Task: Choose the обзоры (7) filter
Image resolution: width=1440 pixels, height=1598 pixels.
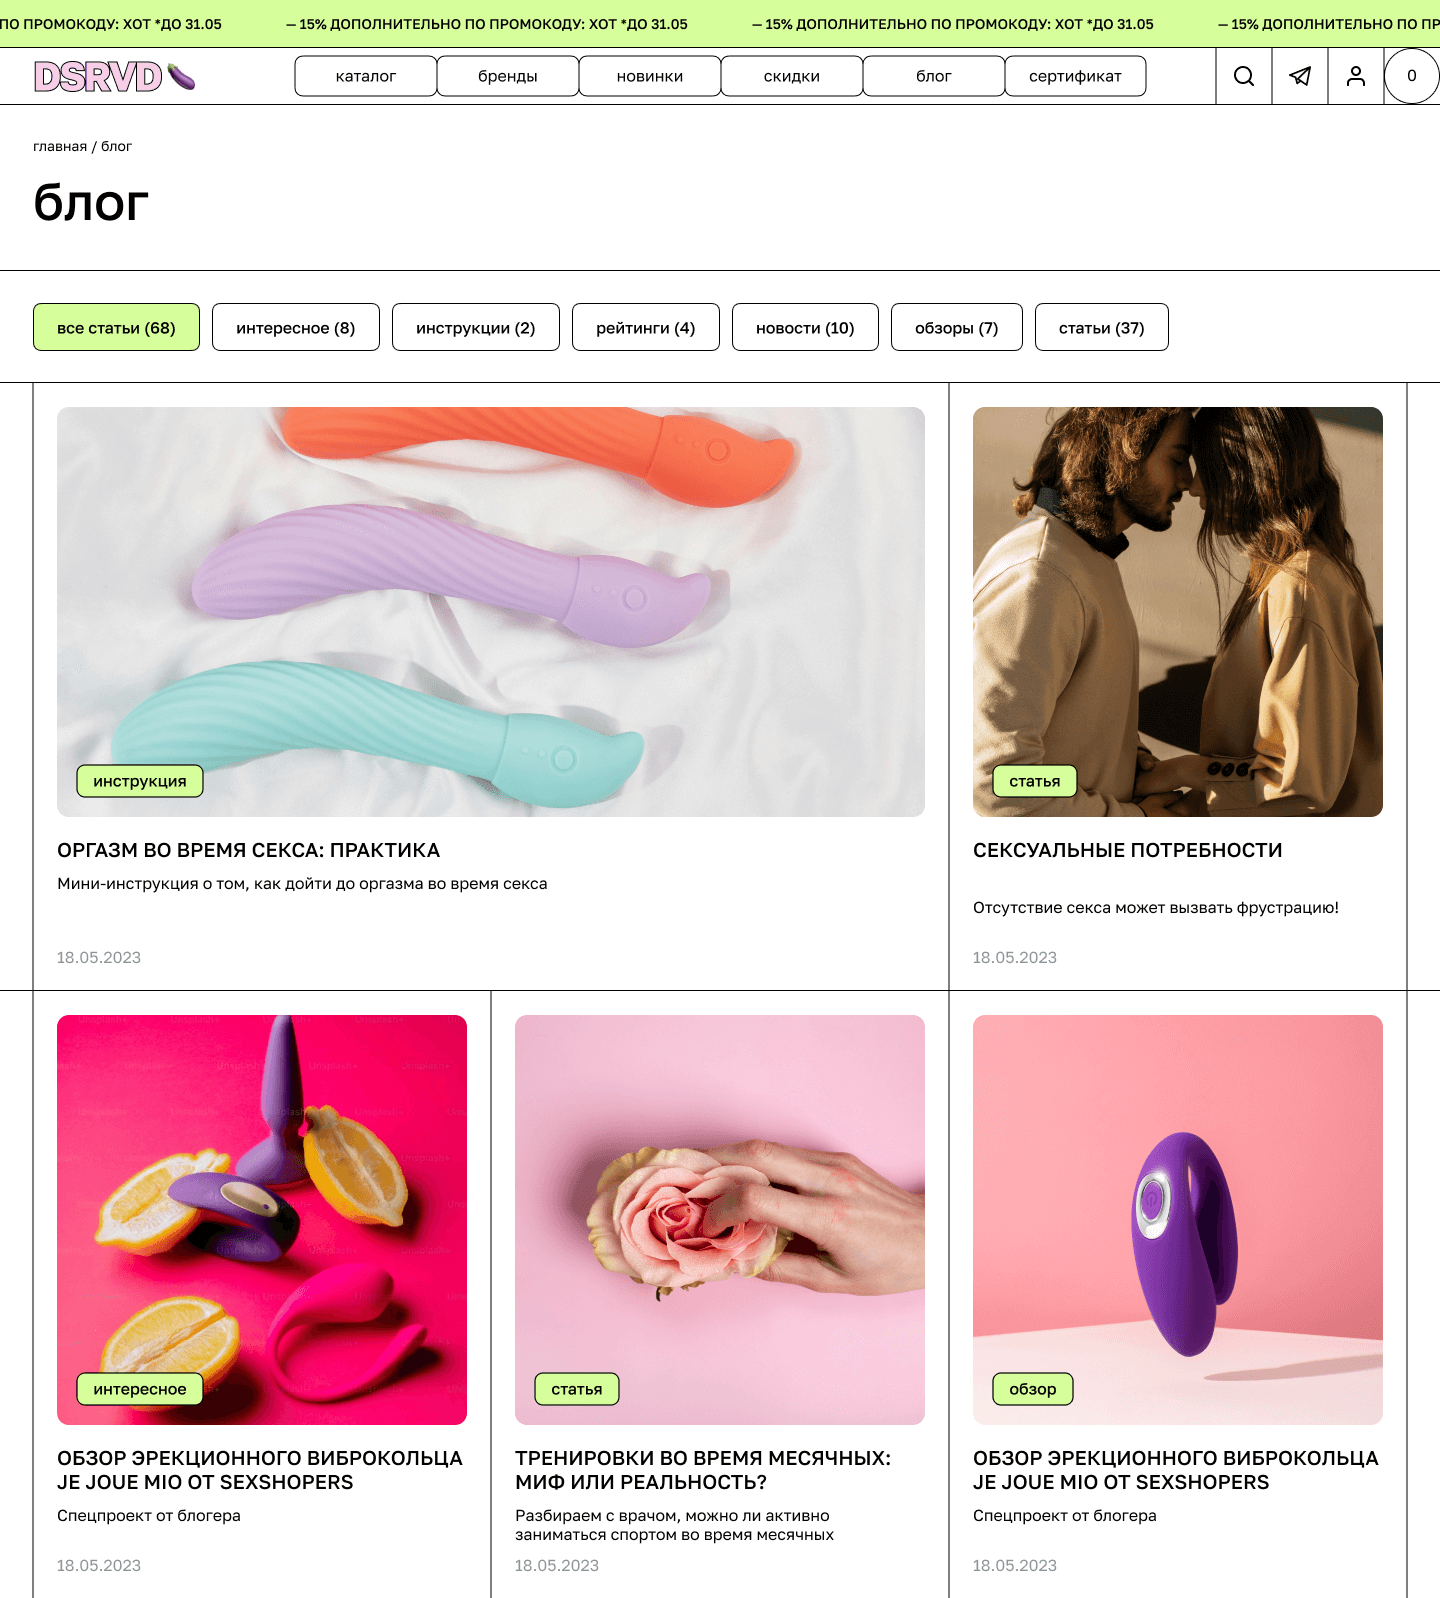Action: click(957, 327)
